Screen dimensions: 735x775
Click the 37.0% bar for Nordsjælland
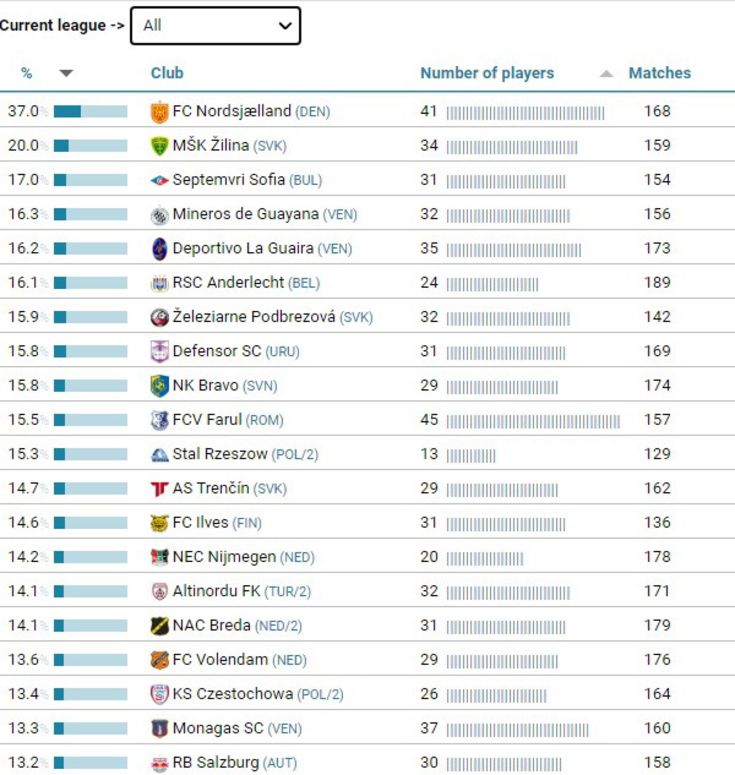90,112
